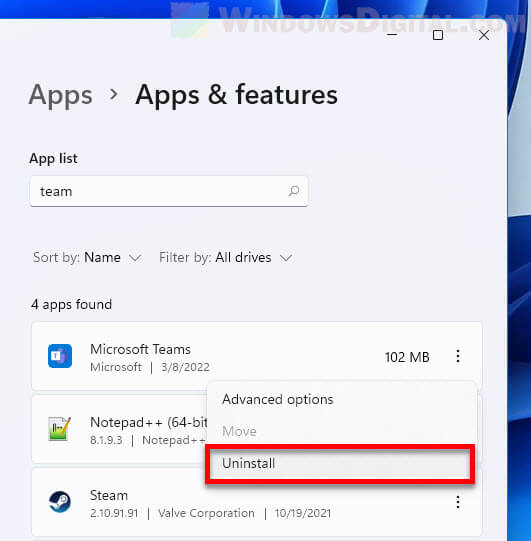Click the Notepad++ (64-bit) entry name

(149, 422)
